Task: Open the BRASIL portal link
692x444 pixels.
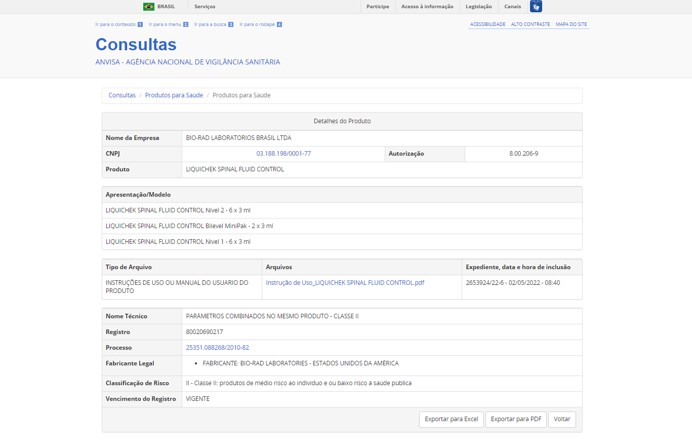Action: point(166,7)
